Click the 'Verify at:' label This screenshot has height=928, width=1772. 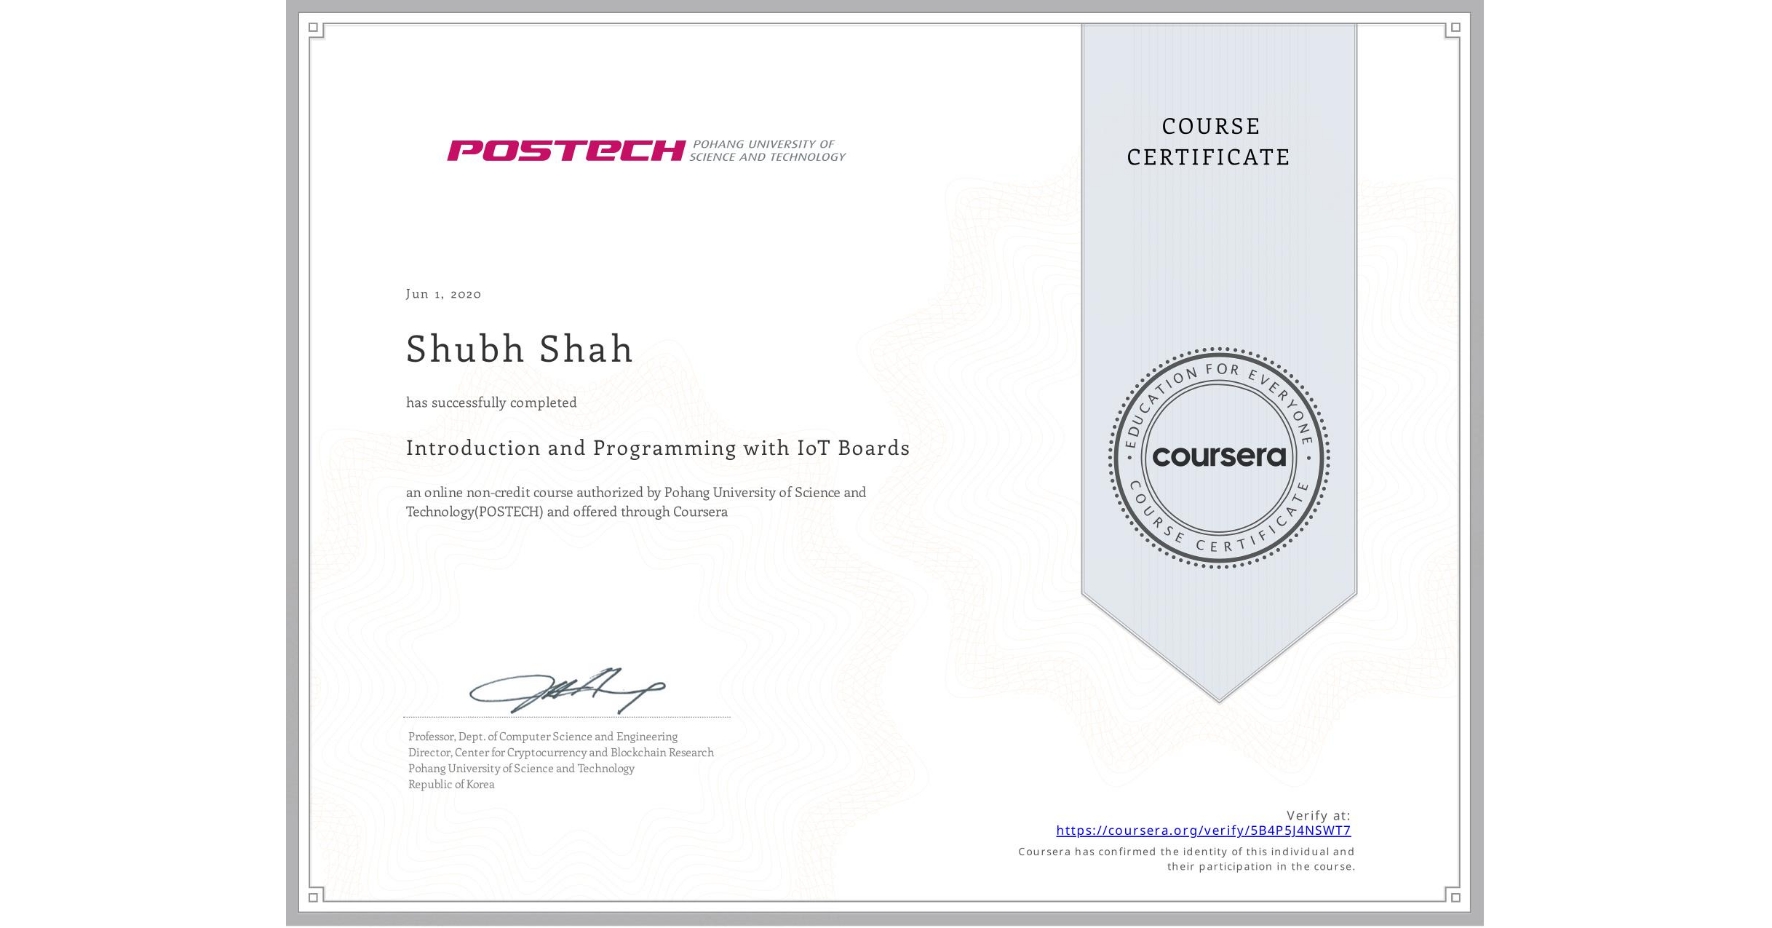[x=1318, y=814]
